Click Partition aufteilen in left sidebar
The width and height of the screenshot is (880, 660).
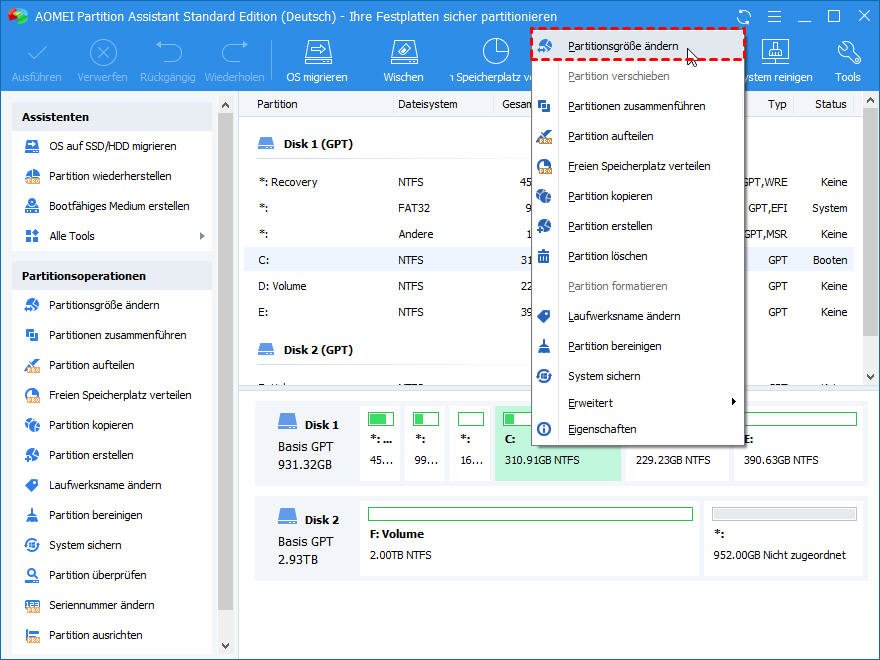(91, 365)
